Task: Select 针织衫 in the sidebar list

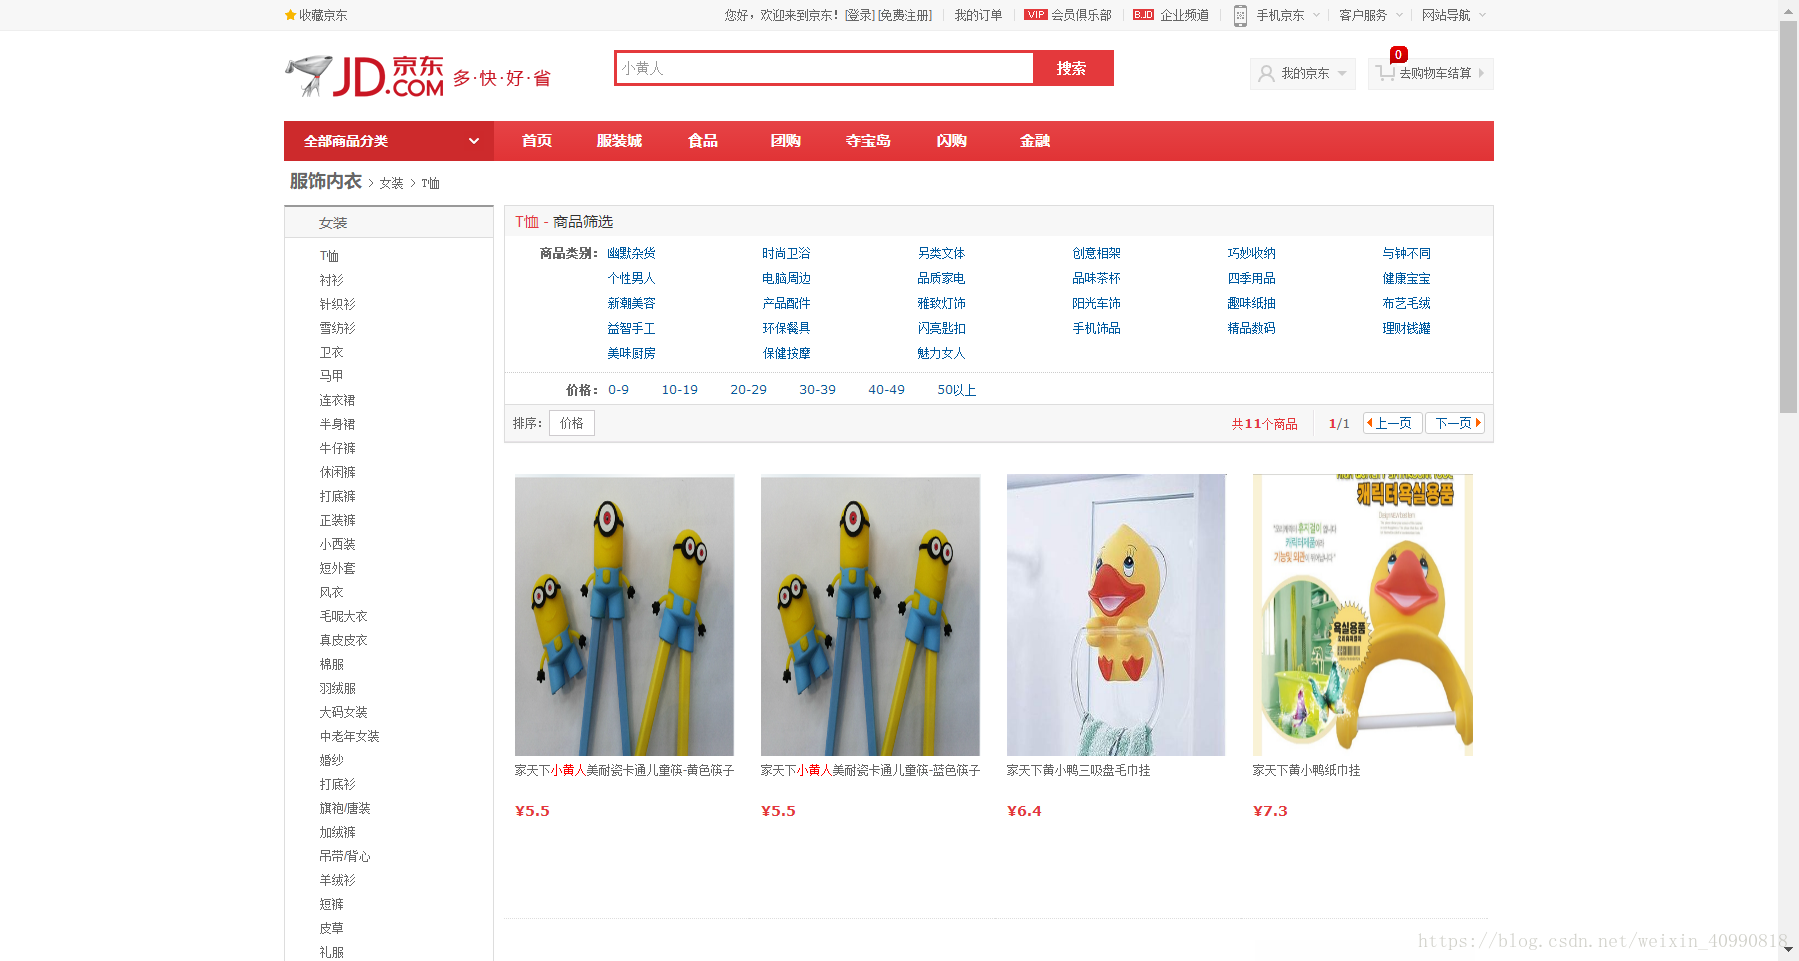Action: tap(337, 304)
